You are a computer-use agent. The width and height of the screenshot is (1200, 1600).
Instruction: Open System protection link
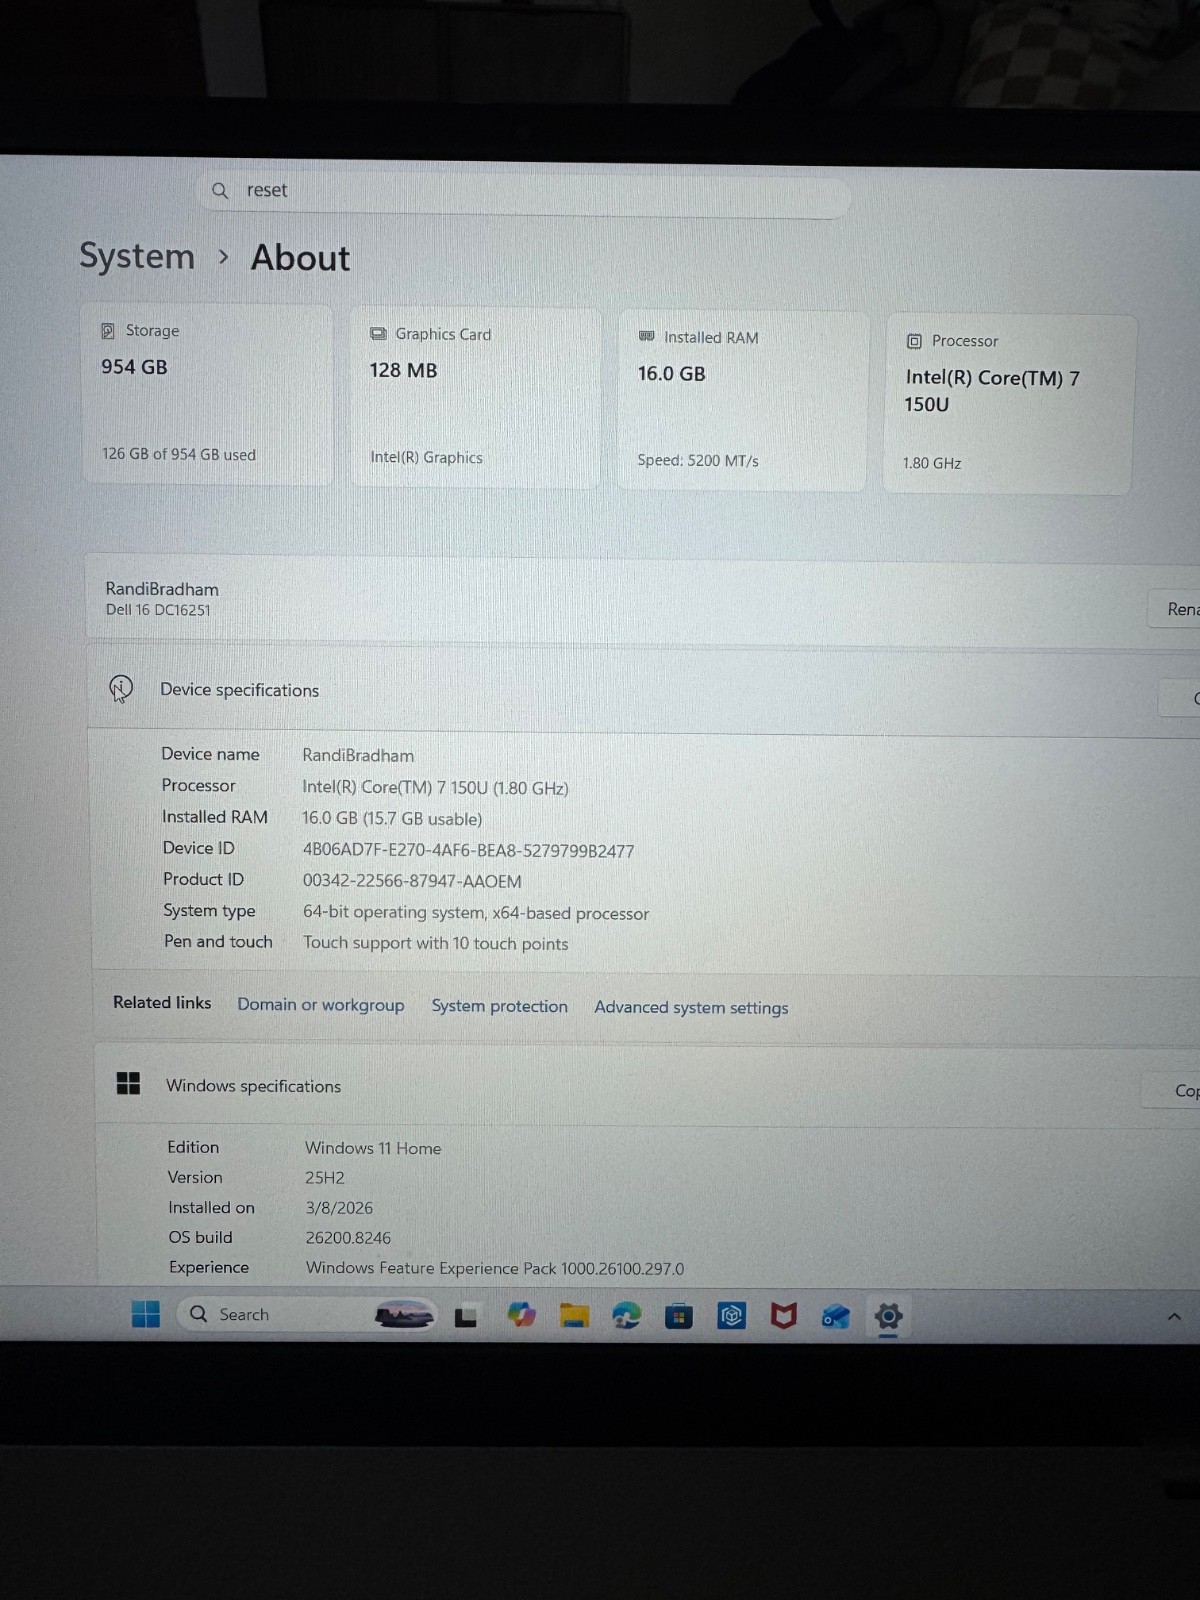[x=500, y=1006]
